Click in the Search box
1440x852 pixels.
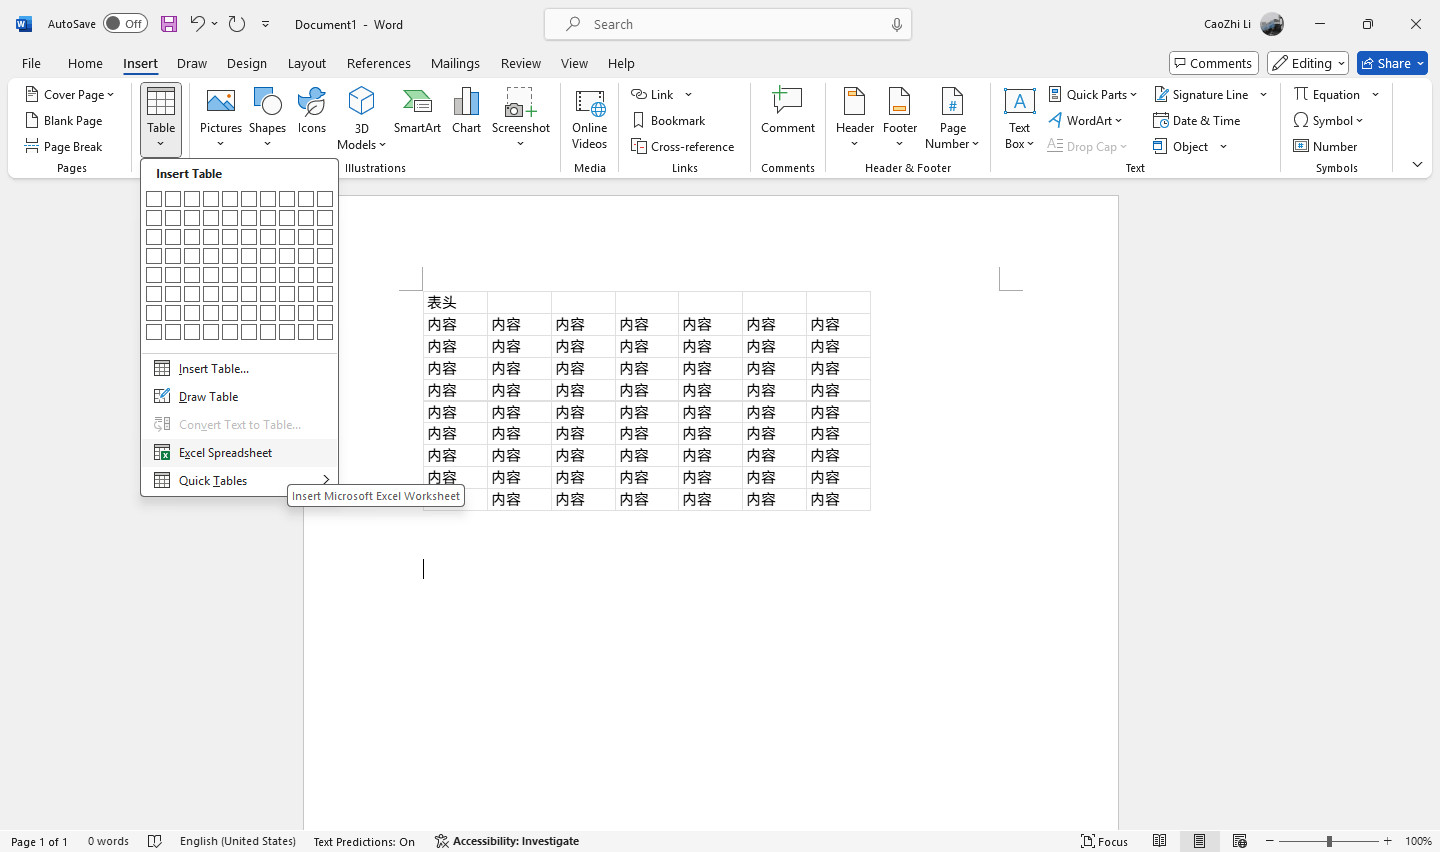coord(728,24)
